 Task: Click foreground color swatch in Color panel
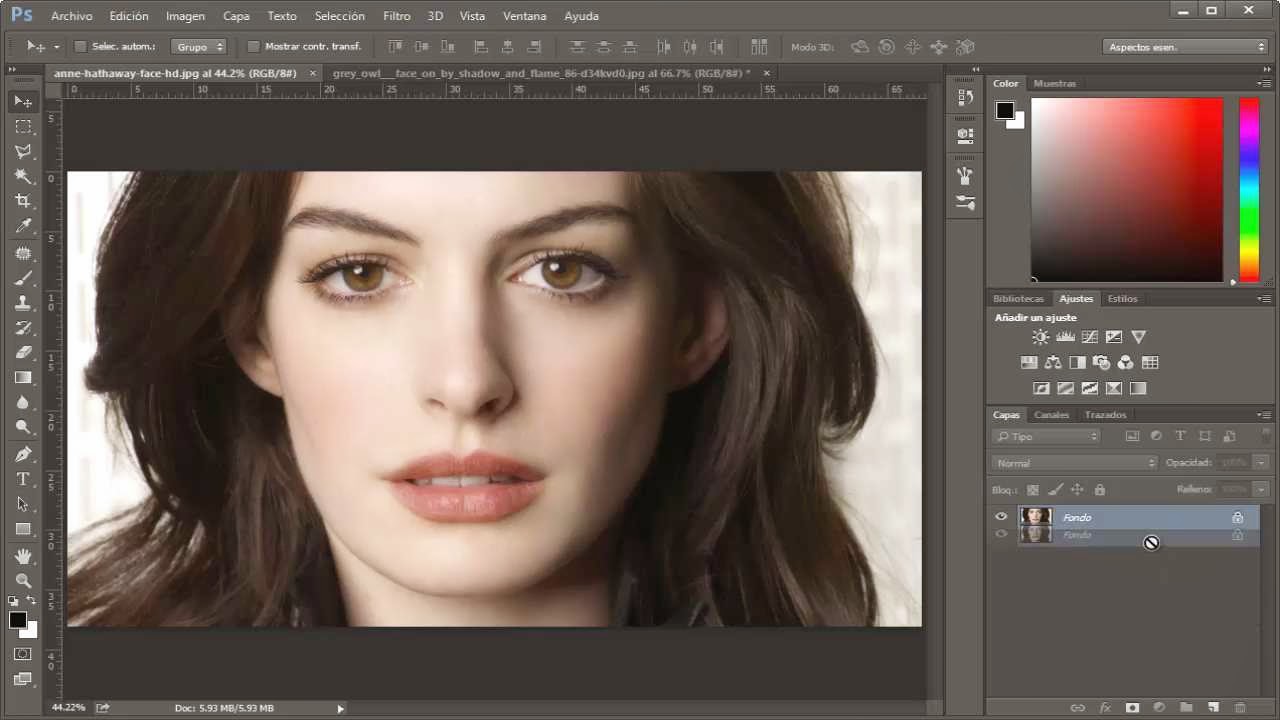pyautogui.click(x=1005, y=110)
